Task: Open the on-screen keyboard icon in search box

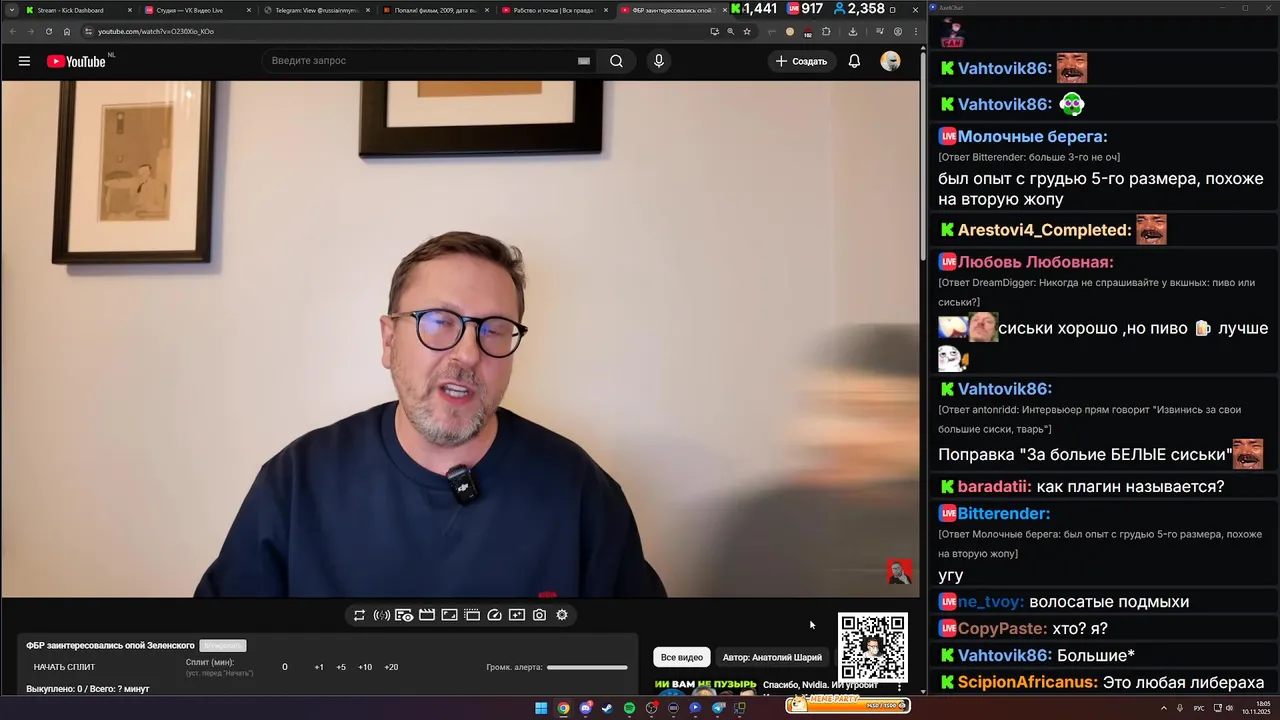Action: (584, 61)
